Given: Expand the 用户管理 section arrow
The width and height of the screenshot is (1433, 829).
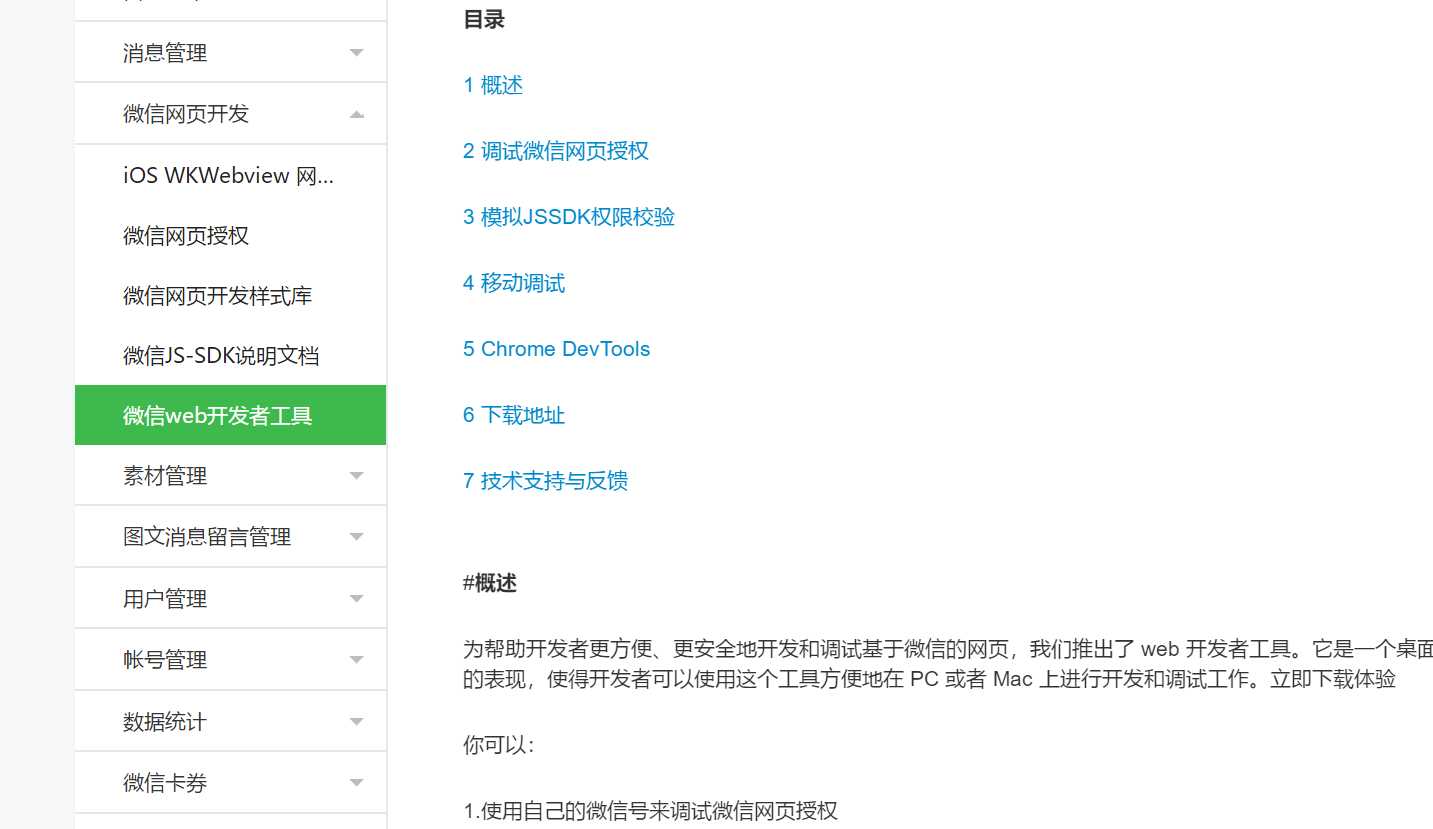Looking at the screenshot, I should (357, 599).
